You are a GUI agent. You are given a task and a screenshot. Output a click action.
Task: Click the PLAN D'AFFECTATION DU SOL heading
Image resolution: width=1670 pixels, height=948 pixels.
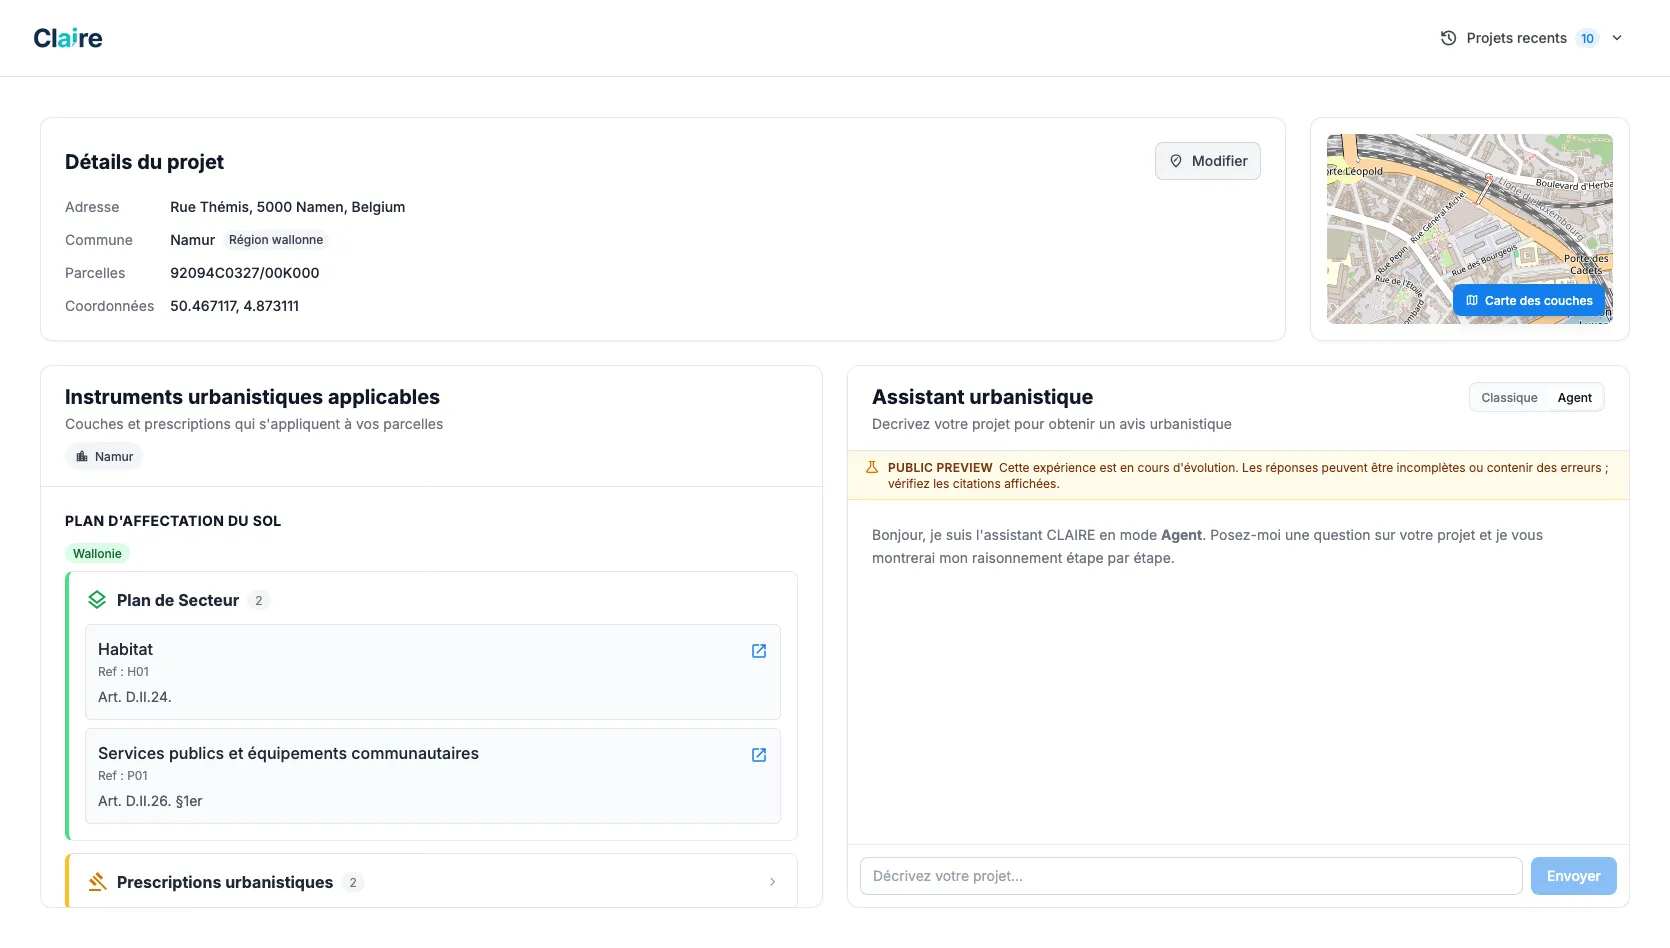point(173,521)
